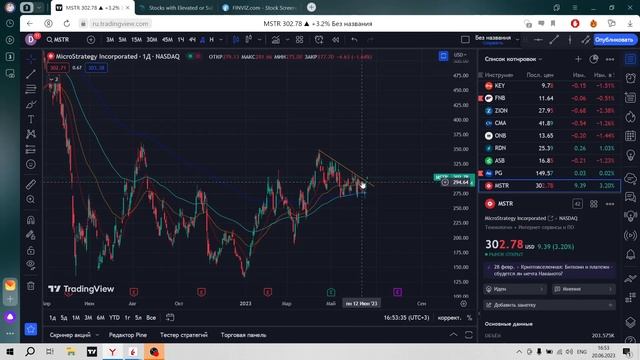Open the ideas lightbulb in right sidebar
The width and height of the screenshot is (640, 360).
tap(630, 155)
